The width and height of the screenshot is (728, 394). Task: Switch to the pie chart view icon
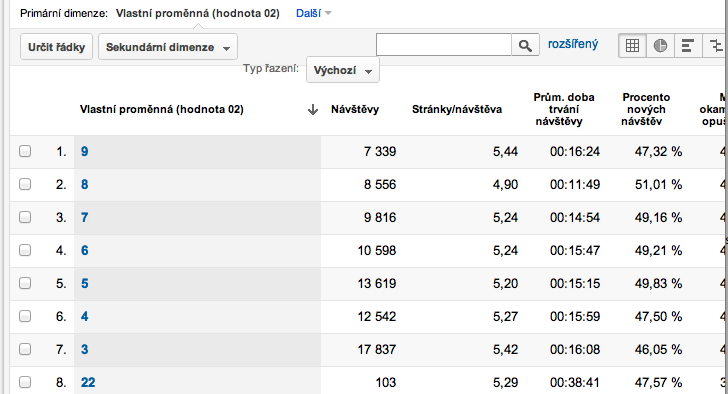(660, 45)
